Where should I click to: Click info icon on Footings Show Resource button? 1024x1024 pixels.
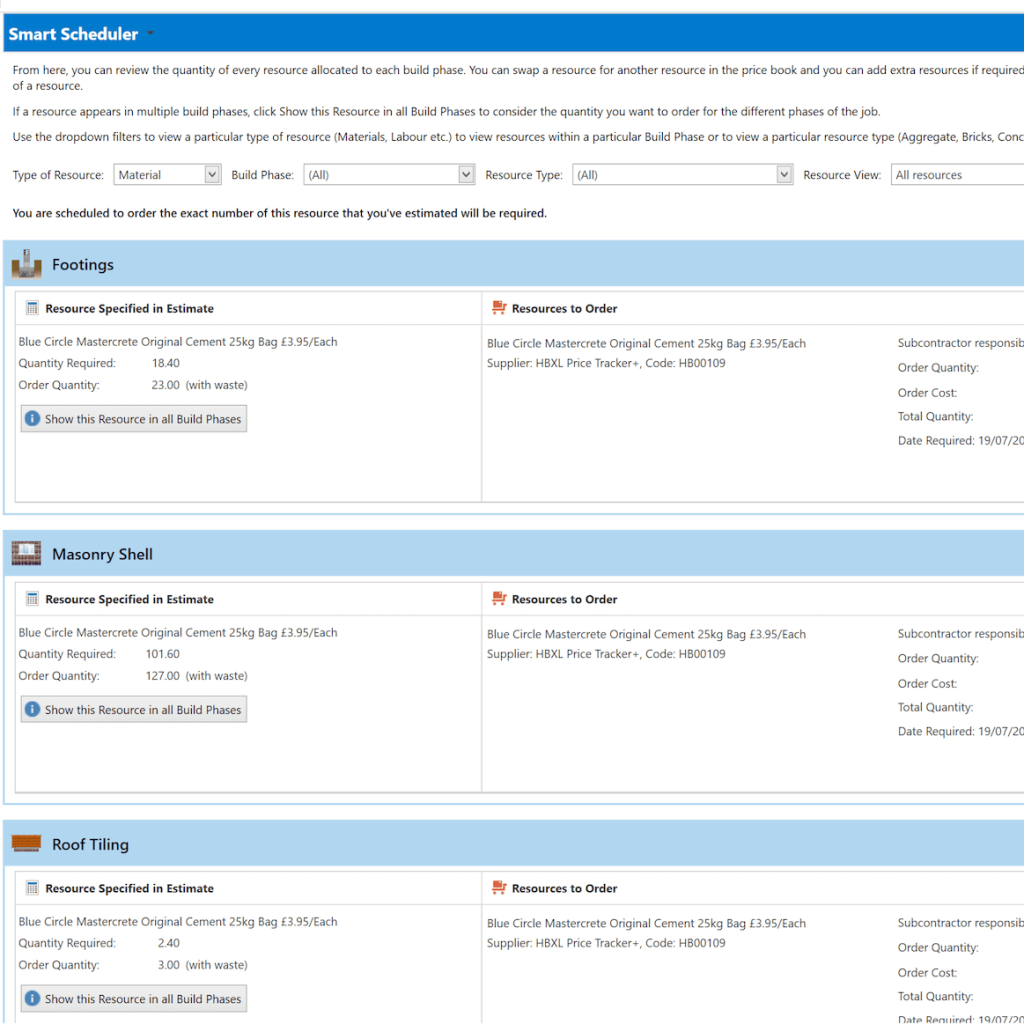32,419
